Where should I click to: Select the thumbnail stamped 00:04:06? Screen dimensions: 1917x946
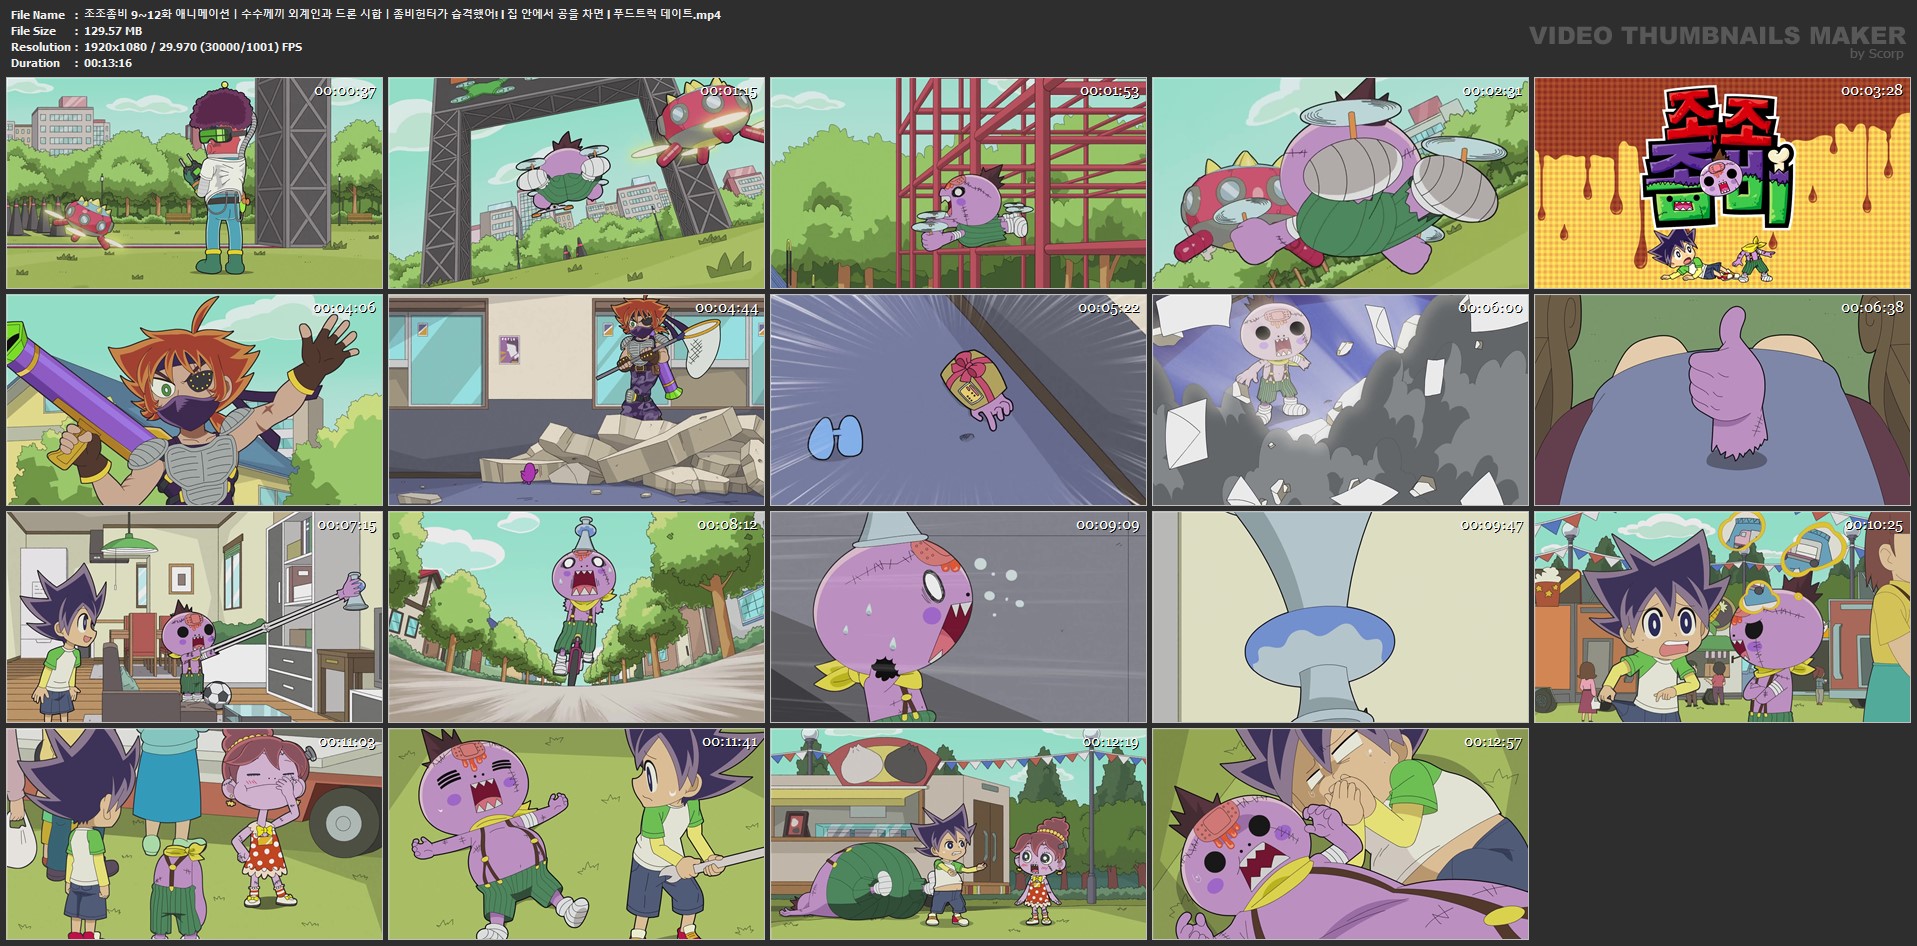coord(195,400)
